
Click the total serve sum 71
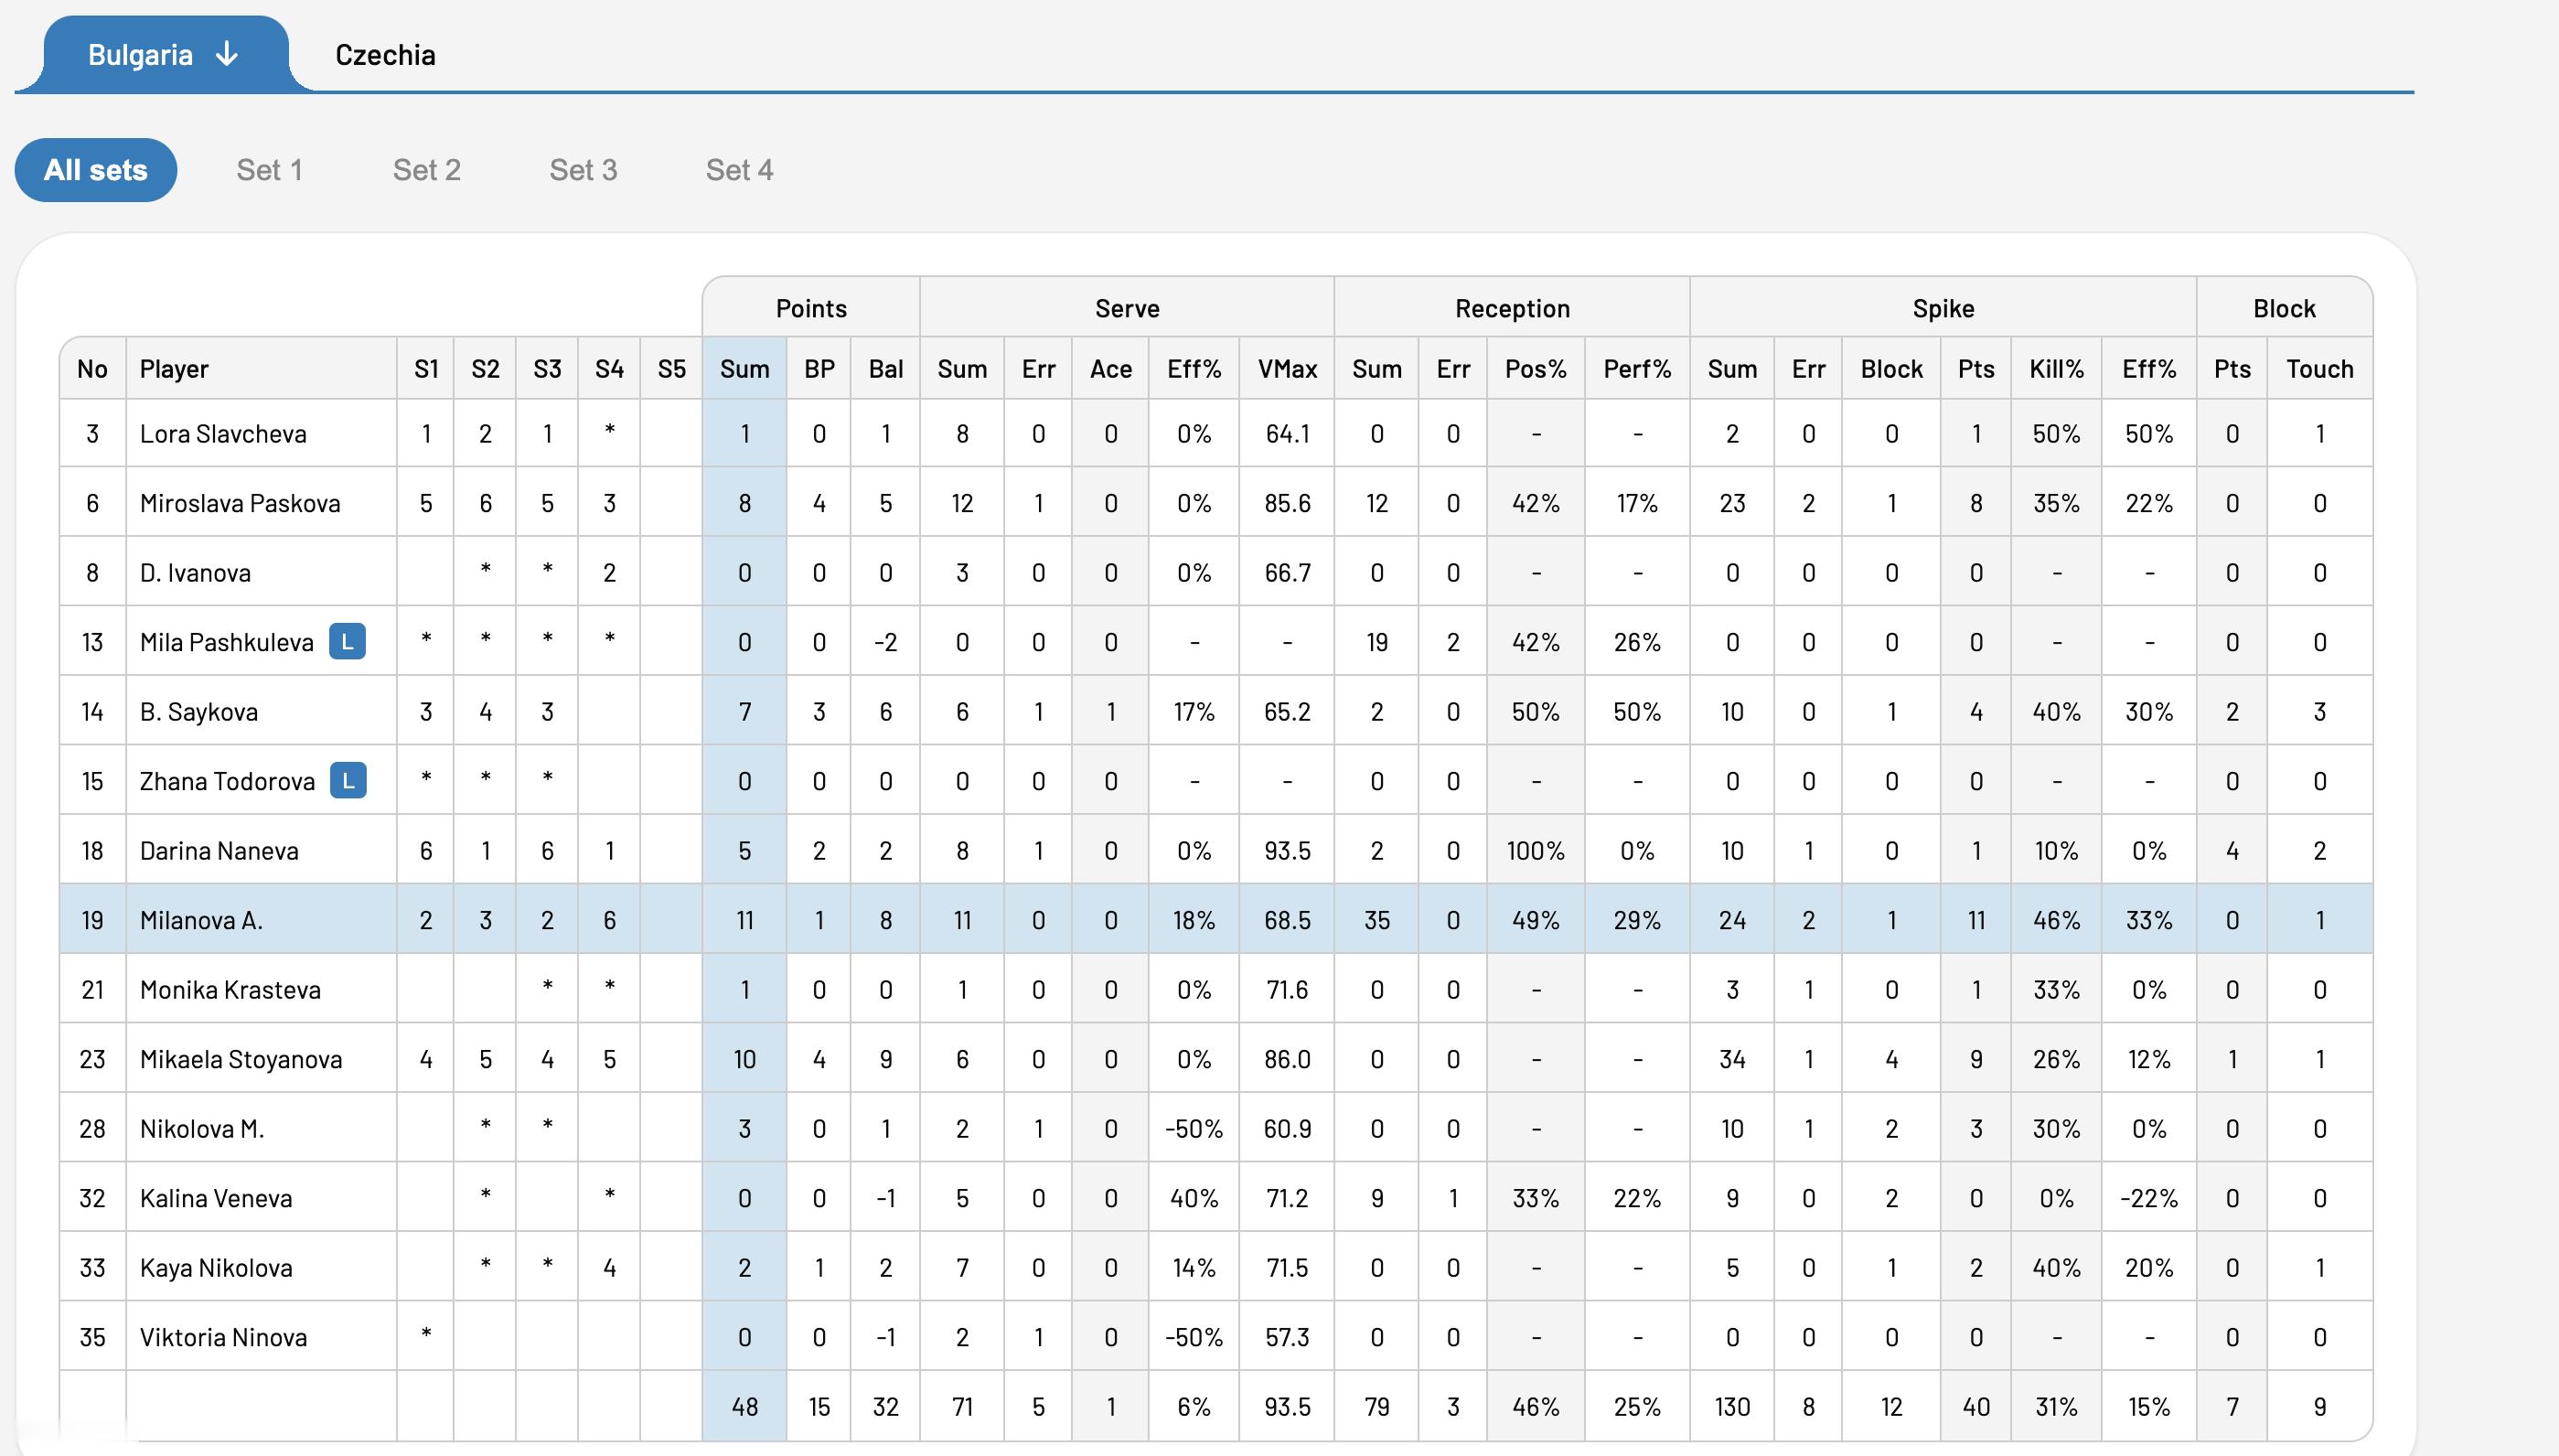[962, 1407]
